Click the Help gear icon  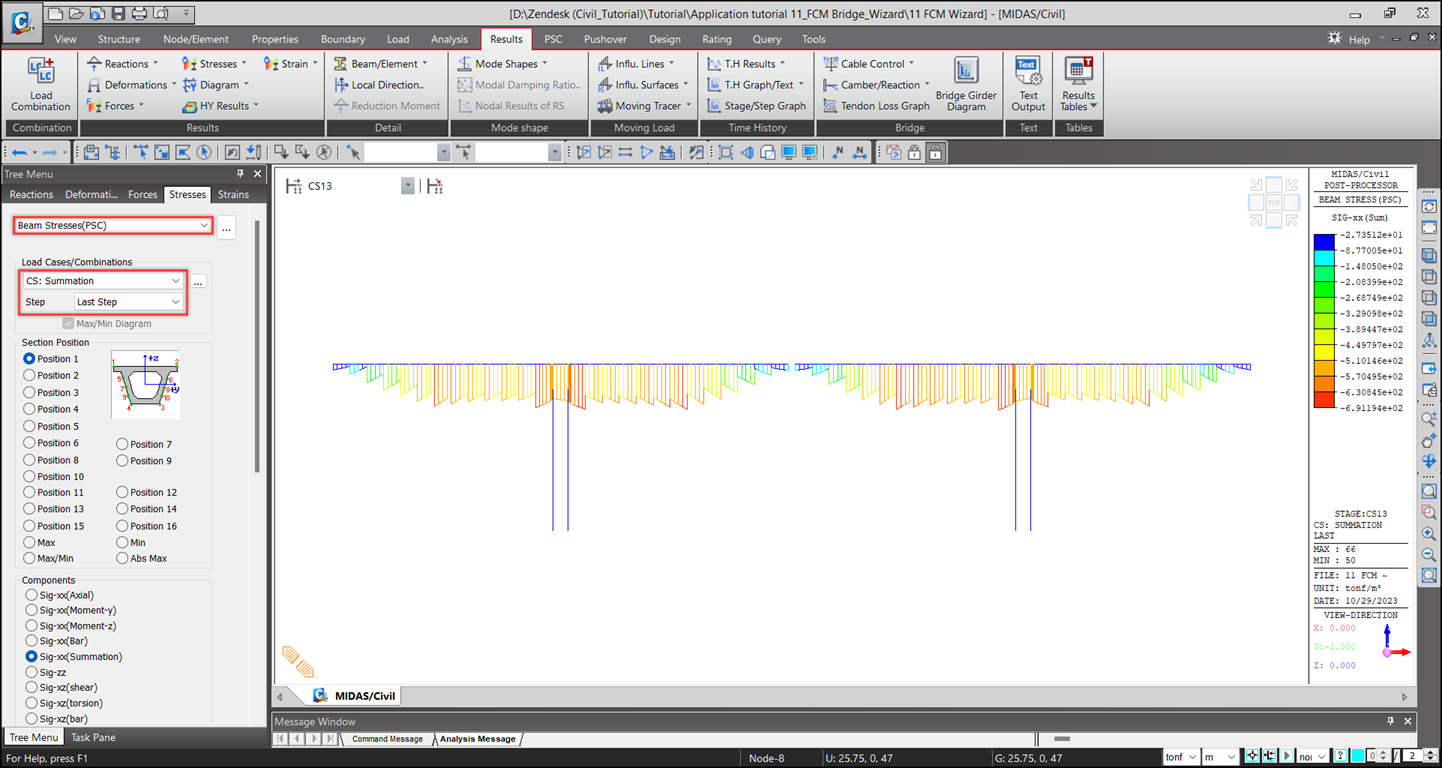coord(1335,38)
